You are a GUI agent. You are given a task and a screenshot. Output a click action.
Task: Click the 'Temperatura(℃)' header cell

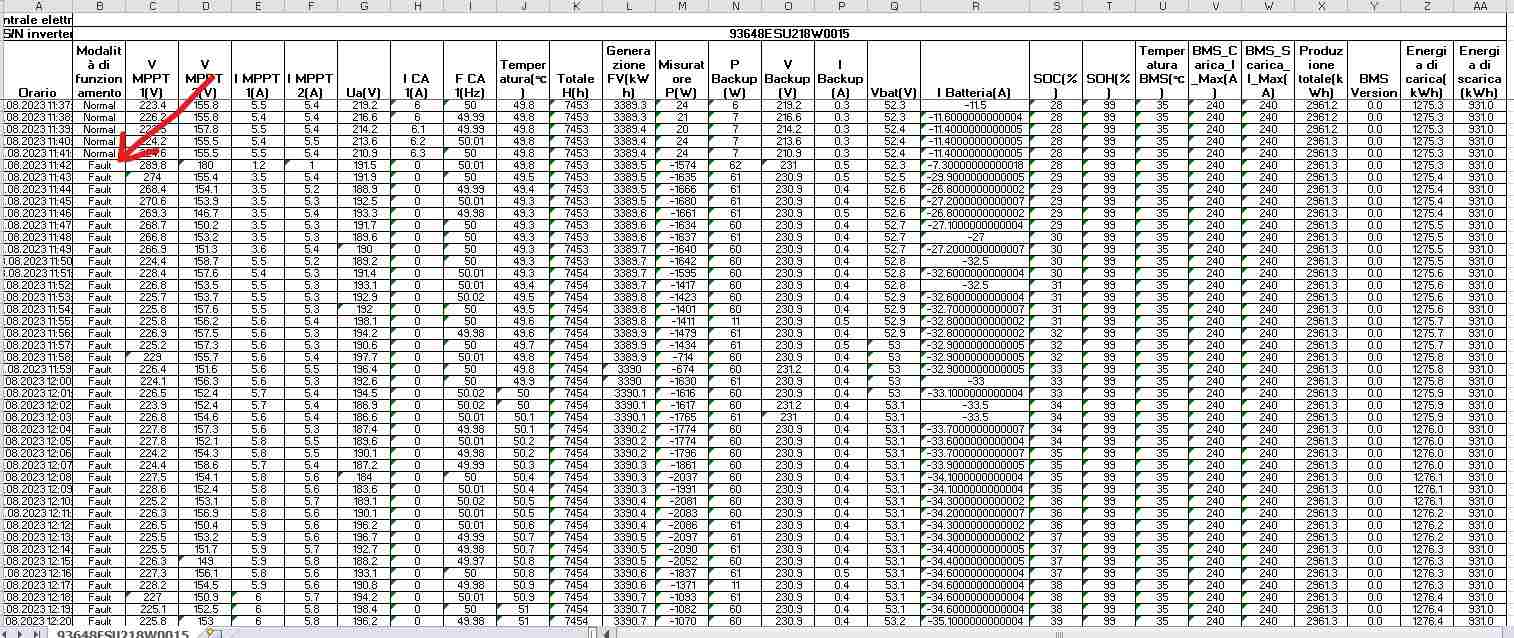[523, 69]
